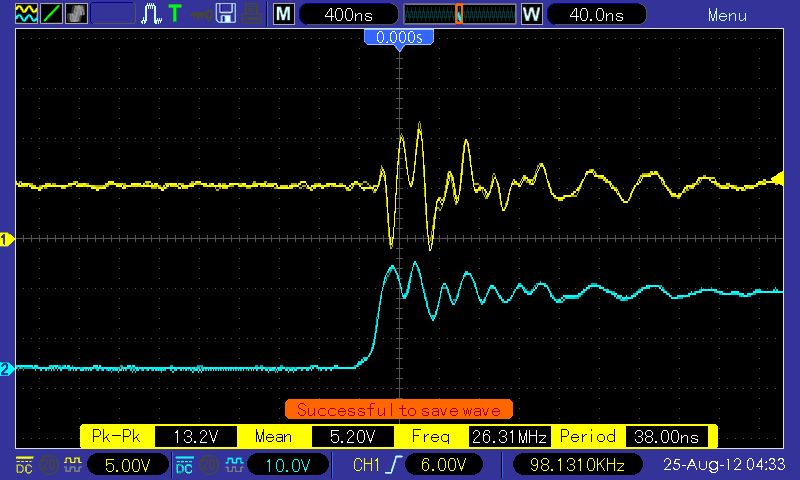Click the W window timebase icon
The image size is (800, 480).
[531, 14]
